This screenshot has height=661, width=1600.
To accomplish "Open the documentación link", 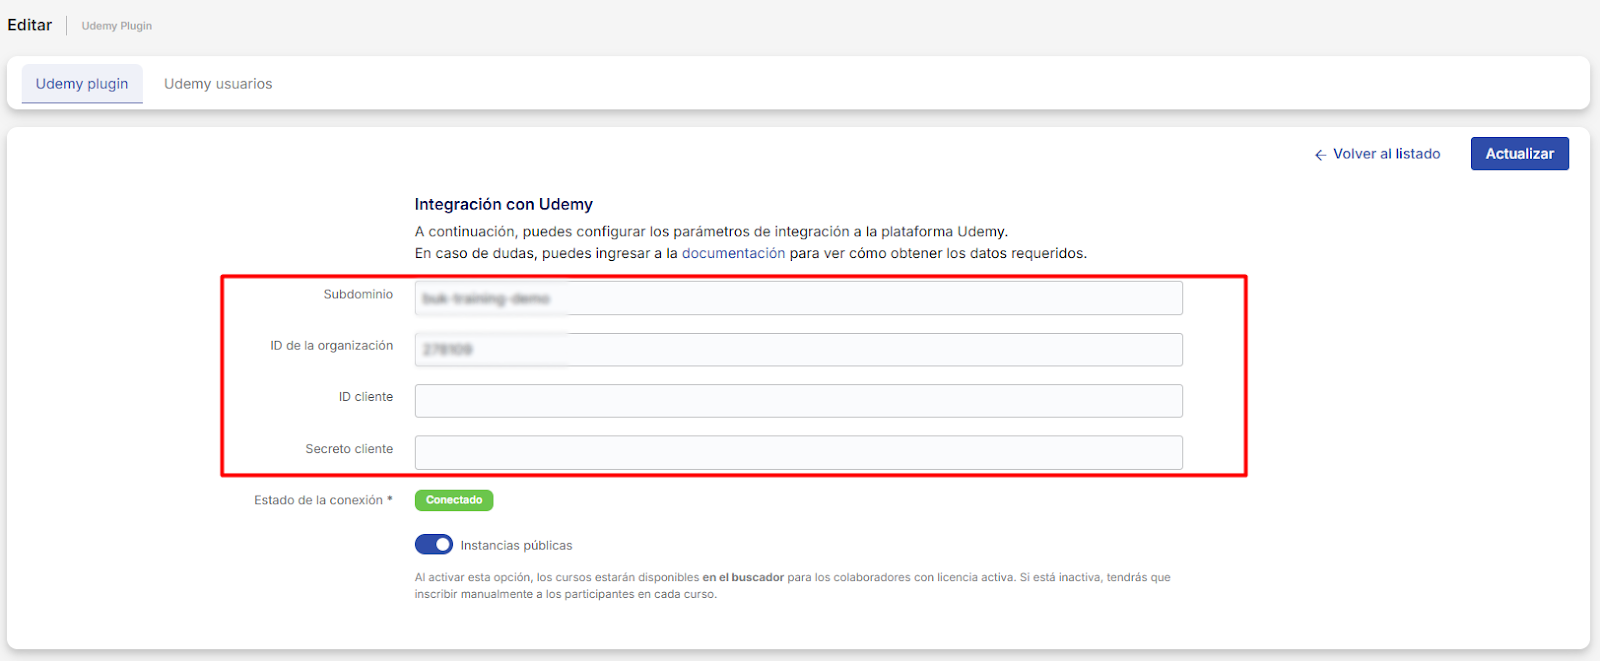I will pyautogui.click(x=733, y=254).
